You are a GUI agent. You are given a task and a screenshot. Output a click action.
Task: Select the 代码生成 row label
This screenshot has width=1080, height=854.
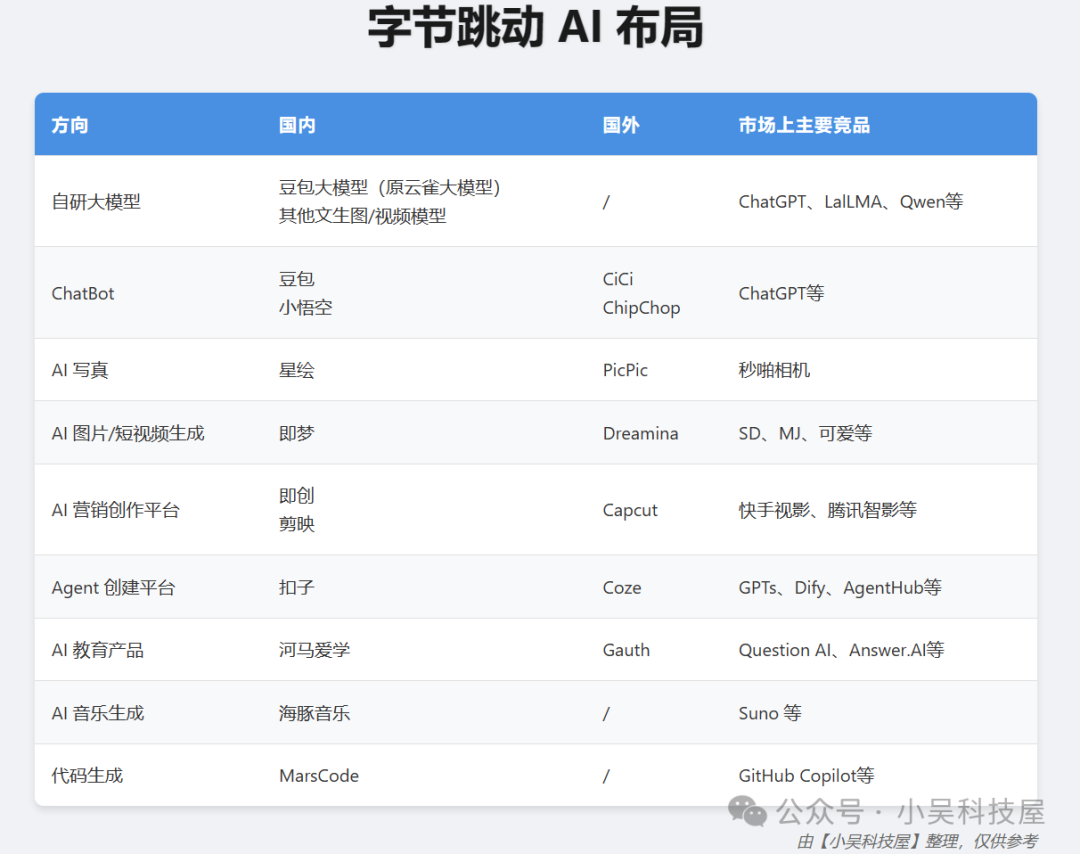(87, 776)
